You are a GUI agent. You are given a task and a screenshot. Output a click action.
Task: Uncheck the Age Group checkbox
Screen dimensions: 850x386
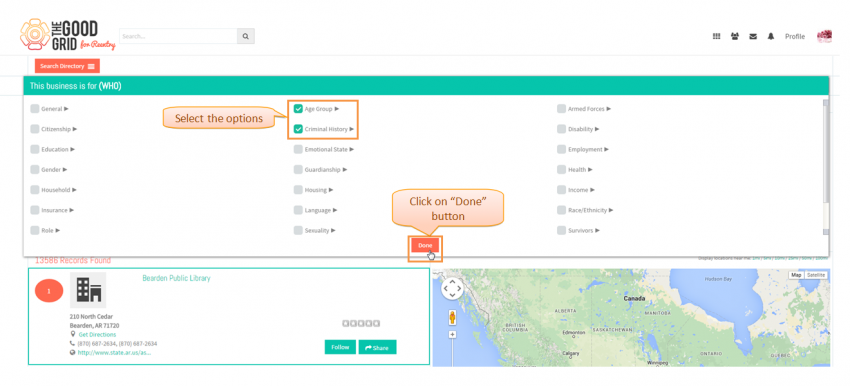[298, 109]
